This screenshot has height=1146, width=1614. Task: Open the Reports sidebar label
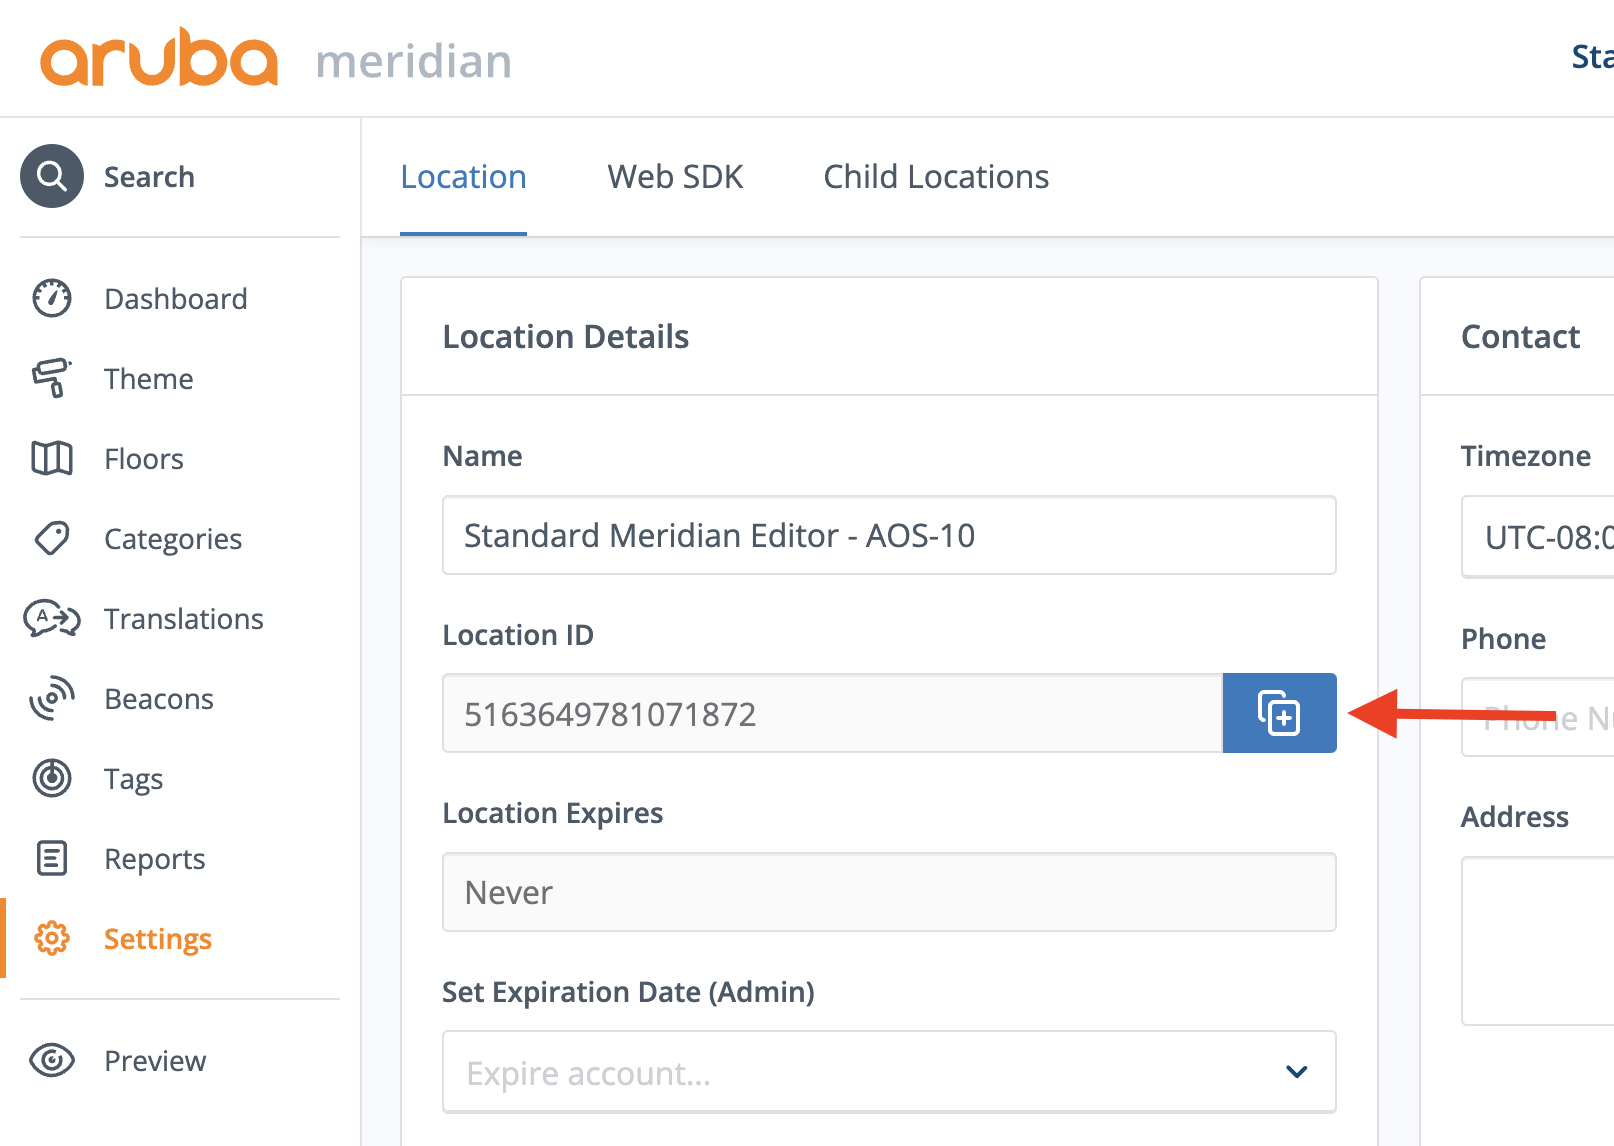155,859
